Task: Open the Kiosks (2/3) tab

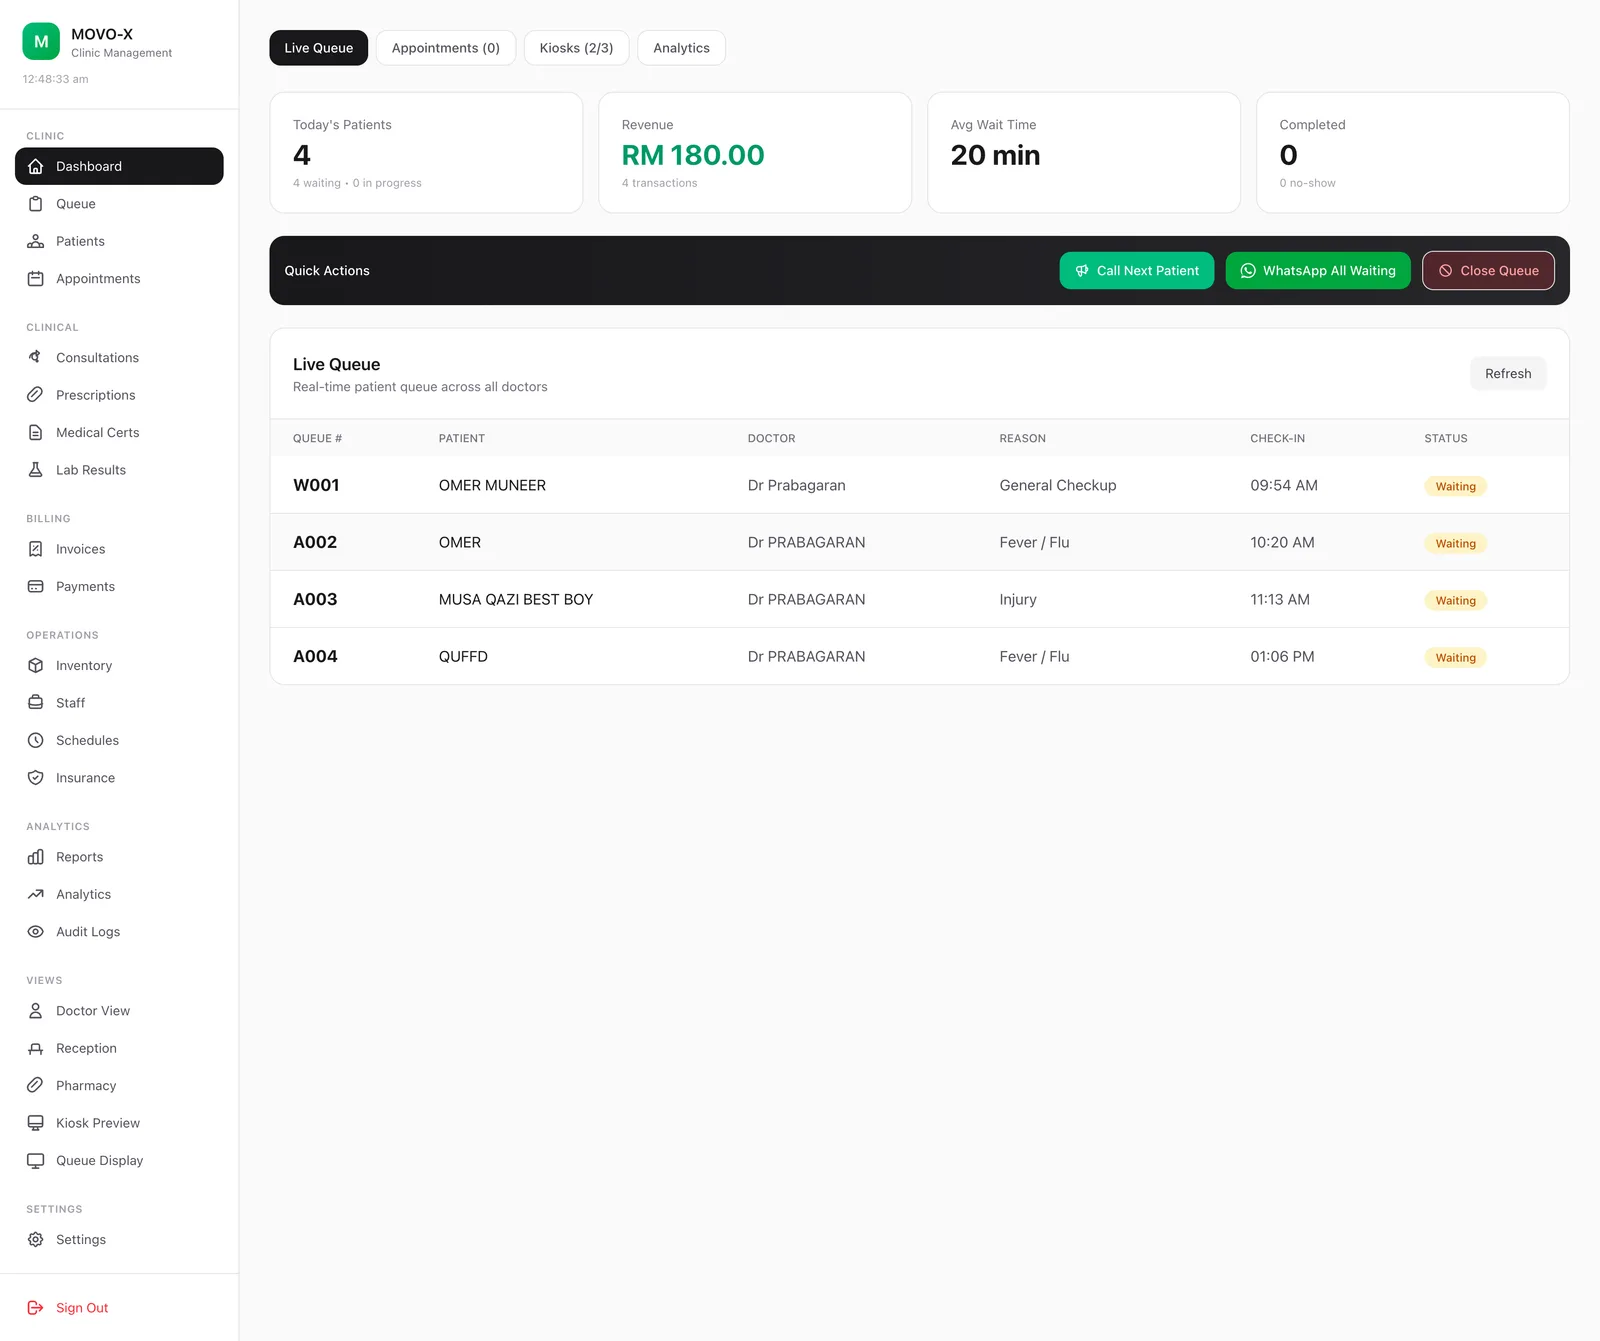Action: click(576, 48)
